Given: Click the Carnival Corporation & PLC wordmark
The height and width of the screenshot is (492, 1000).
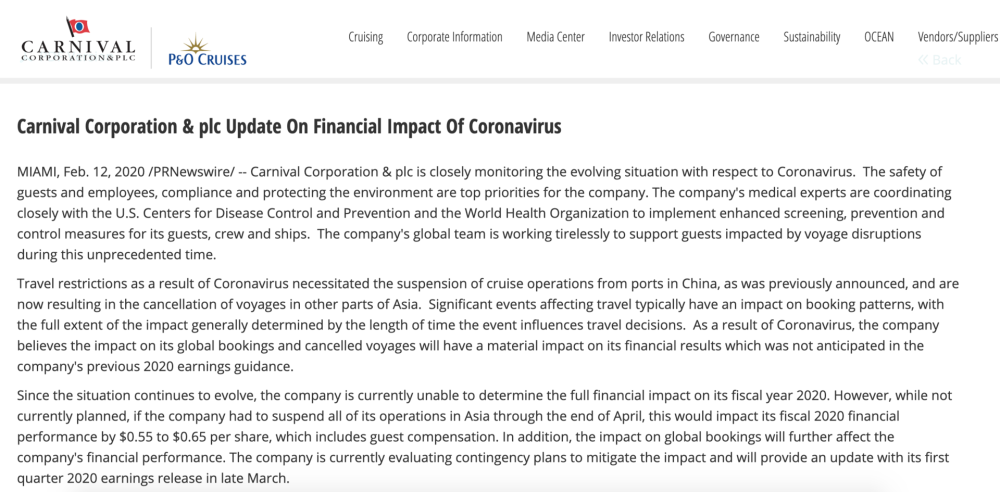Looking at the screenshot, I should coord(78,50).
